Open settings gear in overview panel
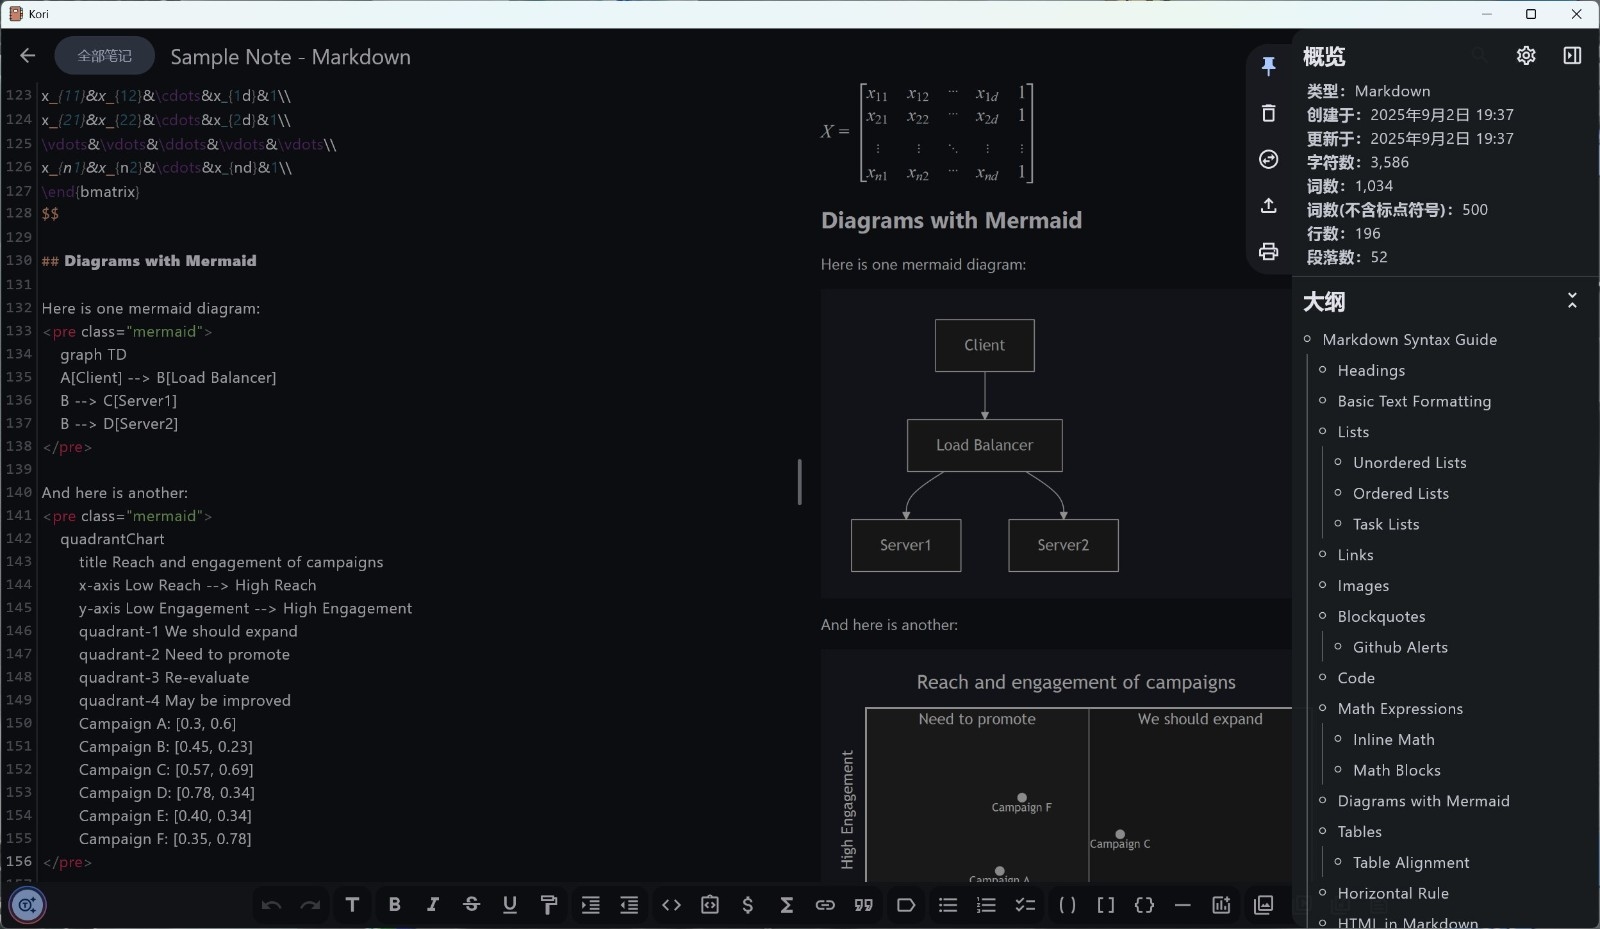This screenshot has width=1600, height=929. coord(1525,56)
